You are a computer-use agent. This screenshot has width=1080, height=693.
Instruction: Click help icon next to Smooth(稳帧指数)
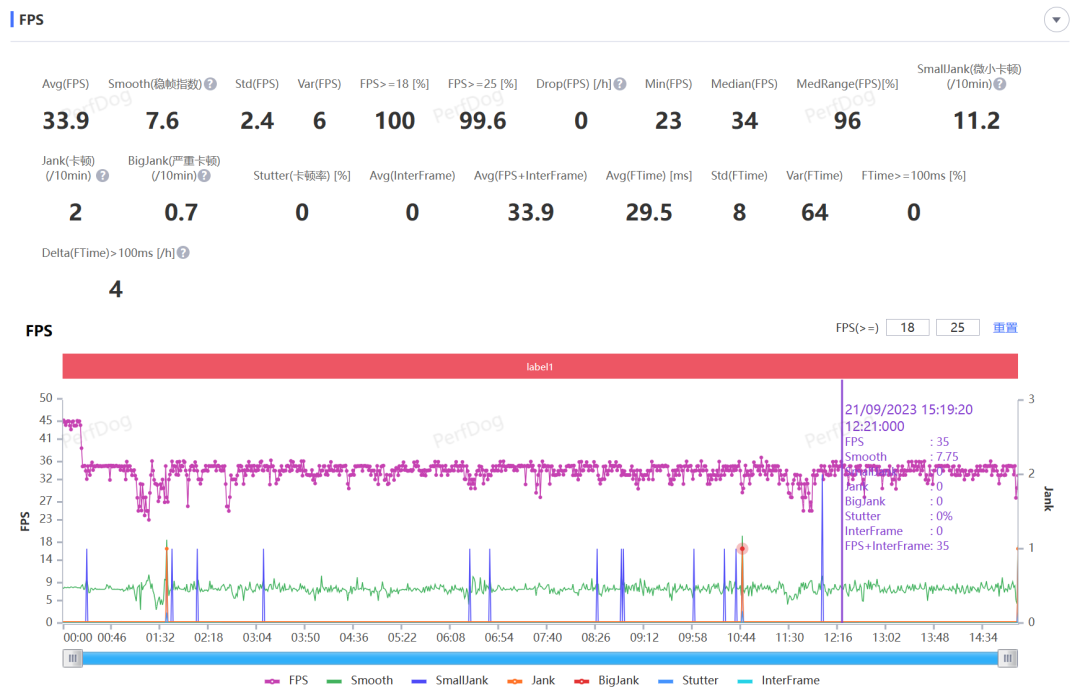[211, 85]
